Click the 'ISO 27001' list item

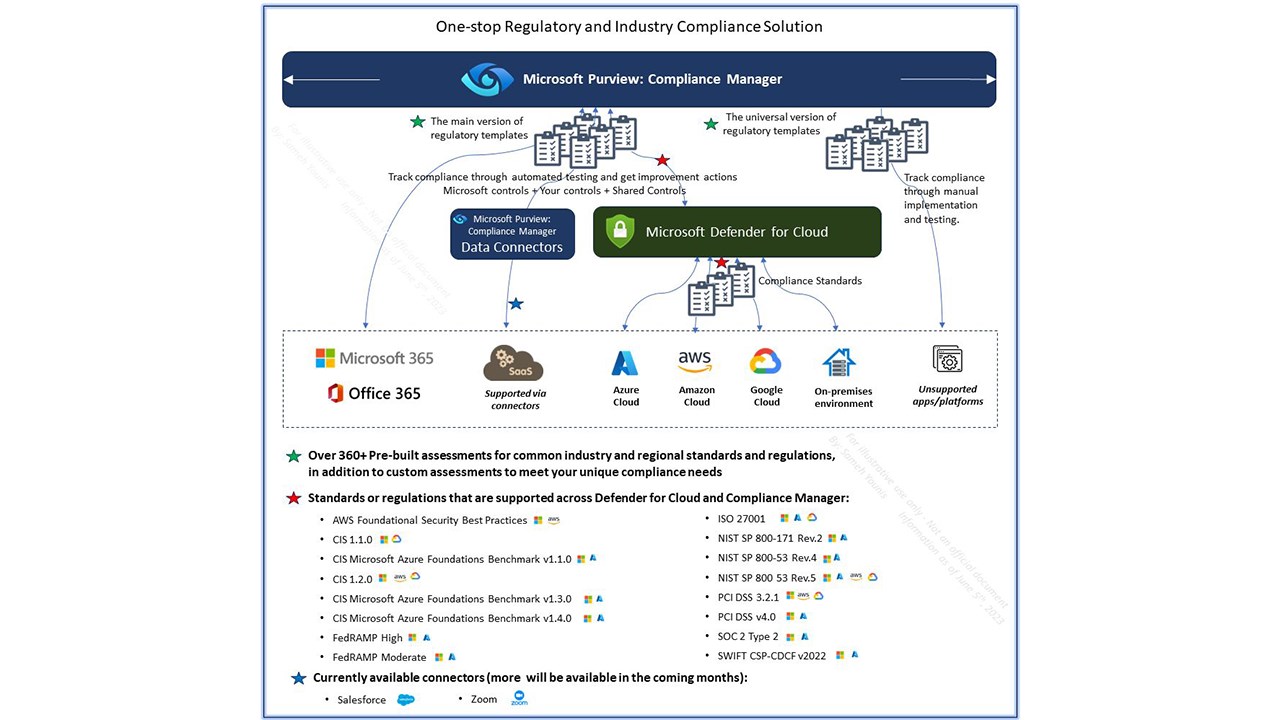pos(741,518)
